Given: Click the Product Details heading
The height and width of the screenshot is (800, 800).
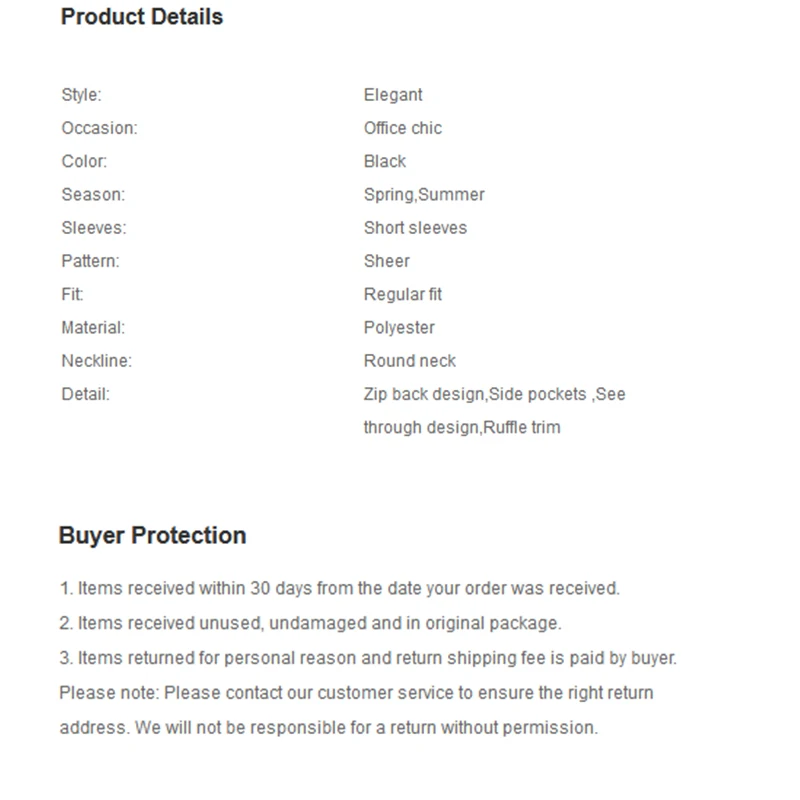Looking at the screenshot, I should pos(142,17).
